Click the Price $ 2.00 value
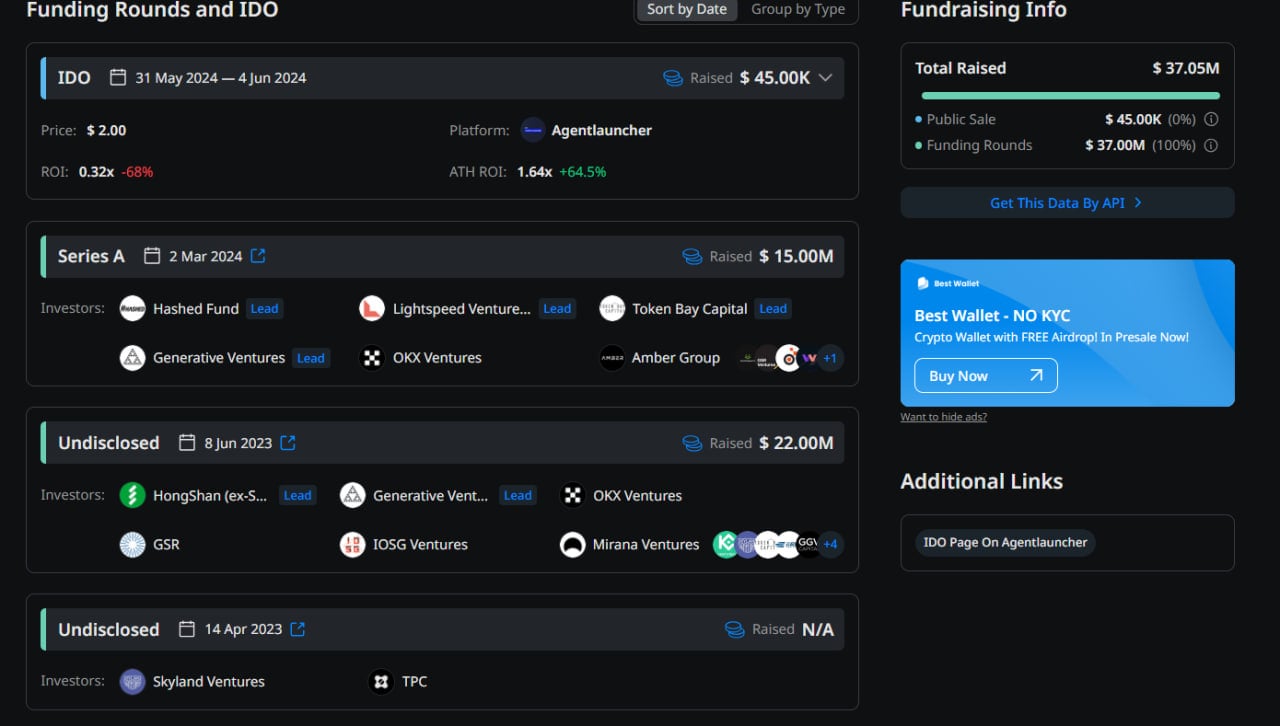 click(x=106, y=130)
